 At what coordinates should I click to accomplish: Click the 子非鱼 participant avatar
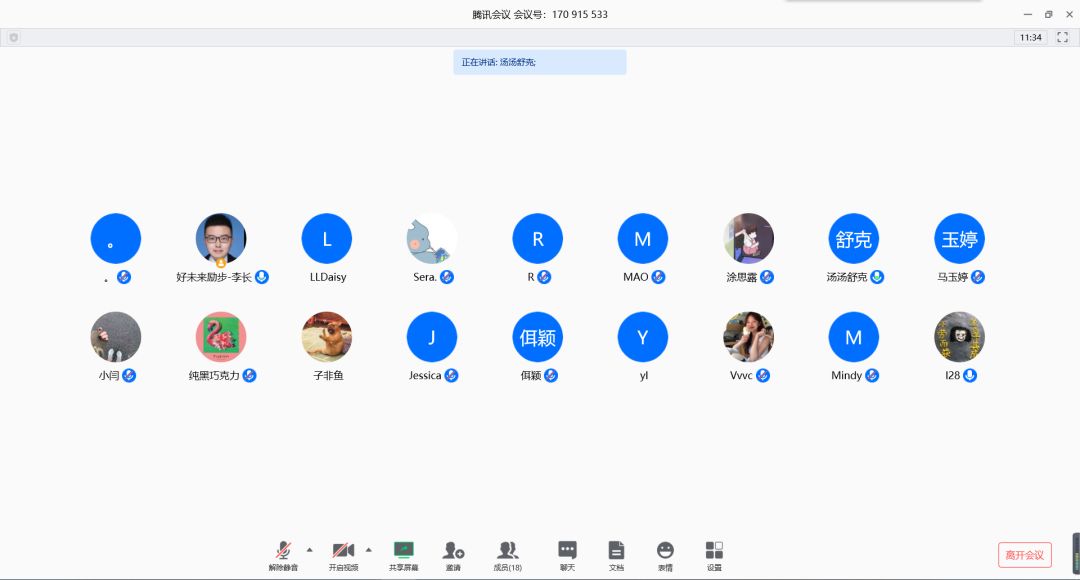click(x=327, y=337)
